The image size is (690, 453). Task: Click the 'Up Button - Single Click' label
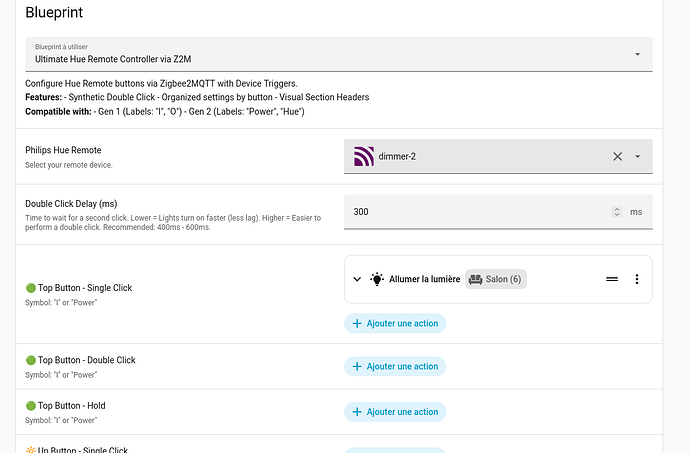pos(77,449)
